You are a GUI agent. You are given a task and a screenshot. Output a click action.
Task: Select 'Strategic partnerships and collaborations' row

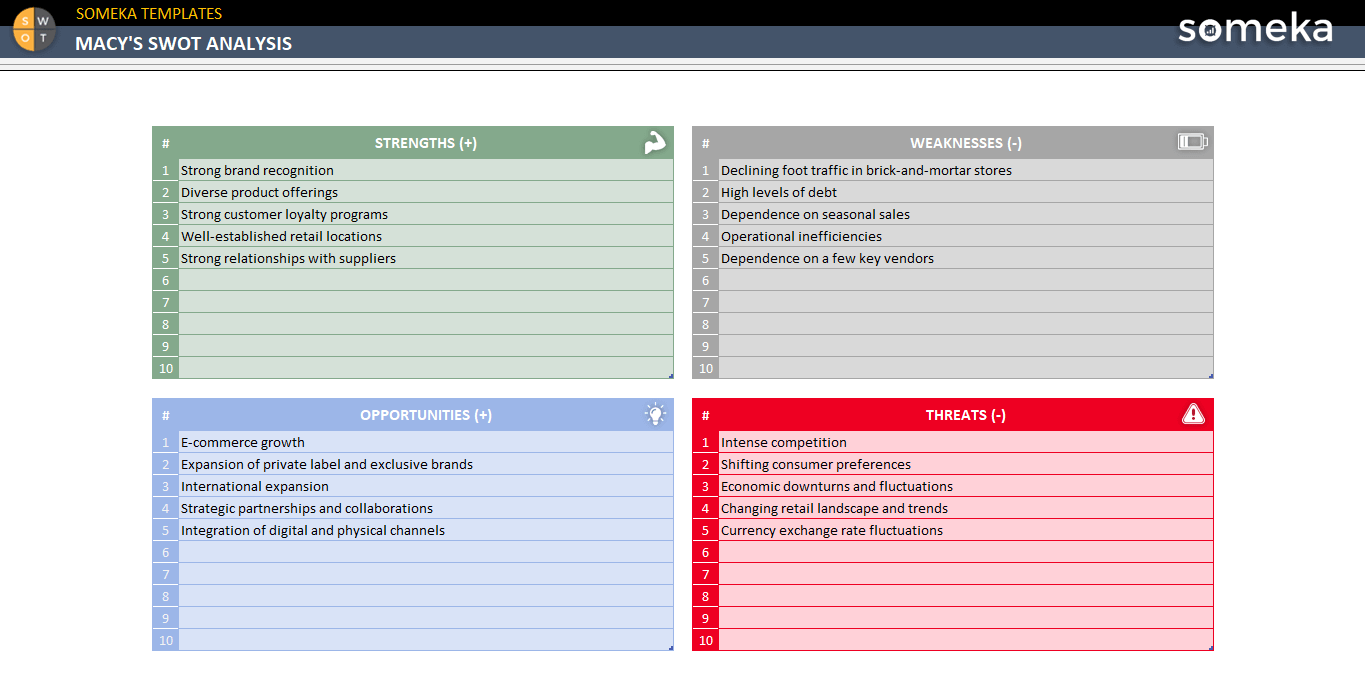click(426, 508)
